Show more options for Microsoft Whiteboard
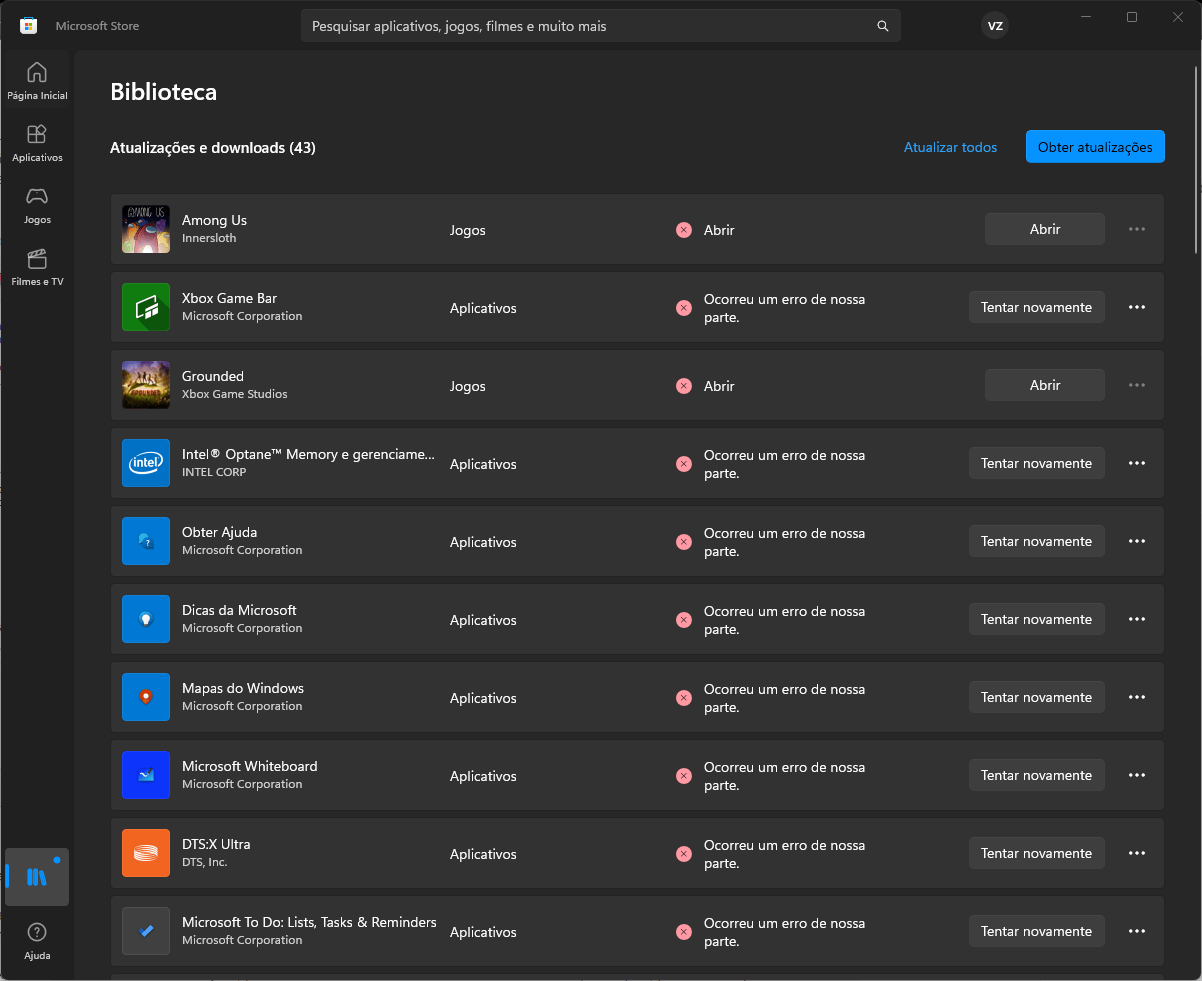The image size is (1202, 981). point(1136,775)
